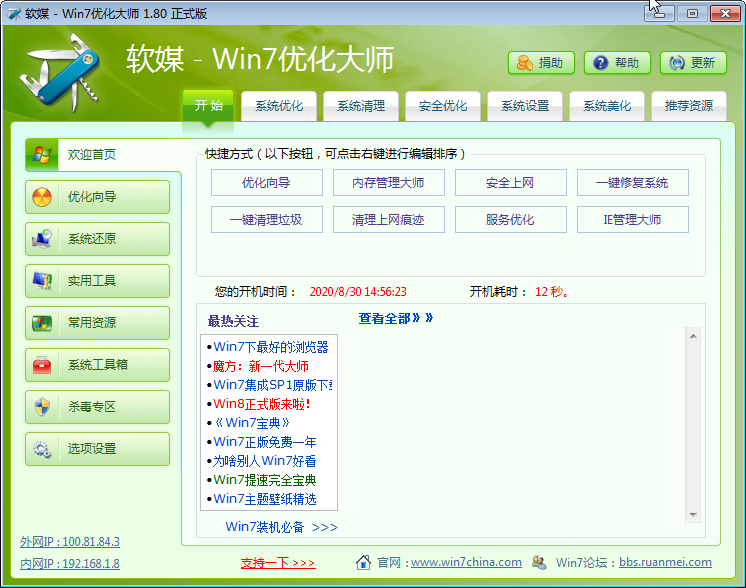The width and height of the screenshot is (746, 588).
Task: Open 选项设置 from the sidebar
Action: pos(98,449)
